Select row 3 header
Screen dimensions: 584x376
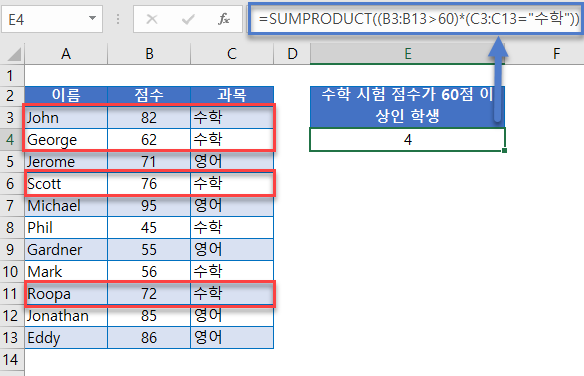coord(12,118)
